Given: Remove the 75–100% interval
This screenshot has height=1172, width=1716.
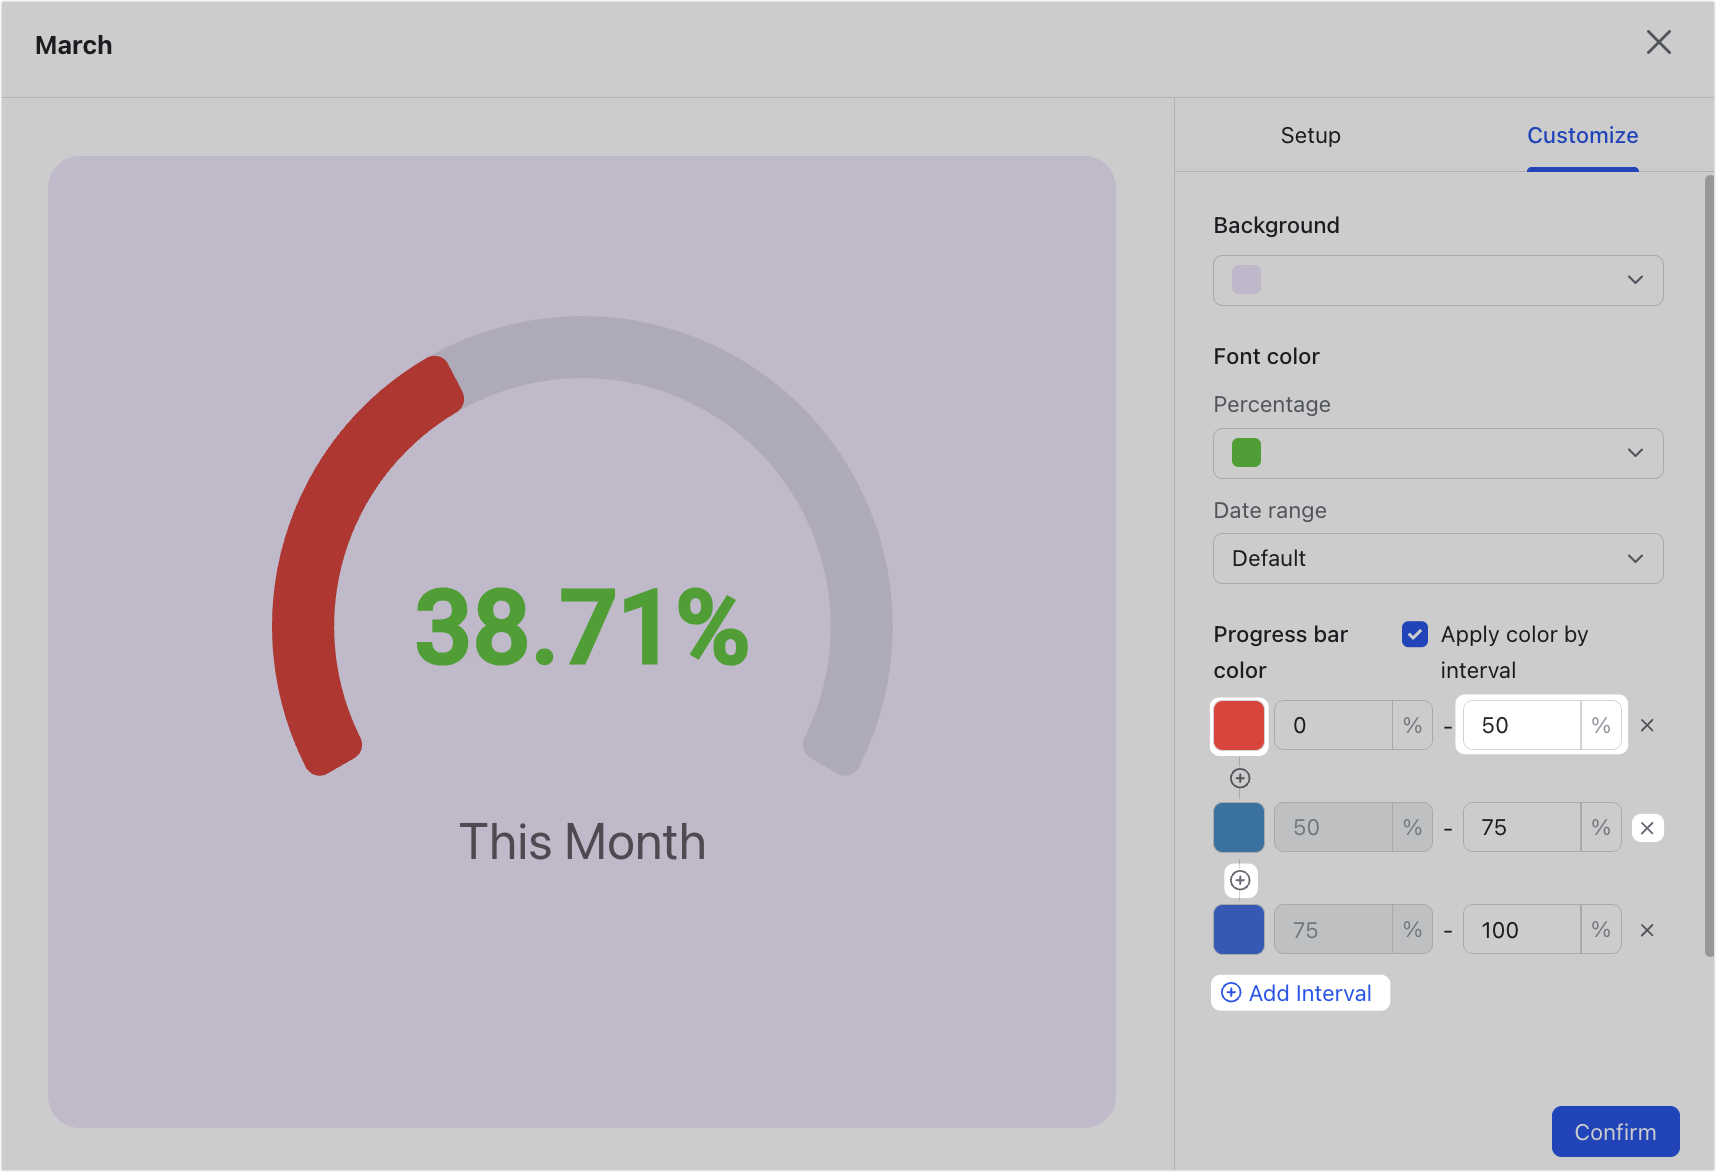Looking at the screenshot, I should [x=1647, y=929].
